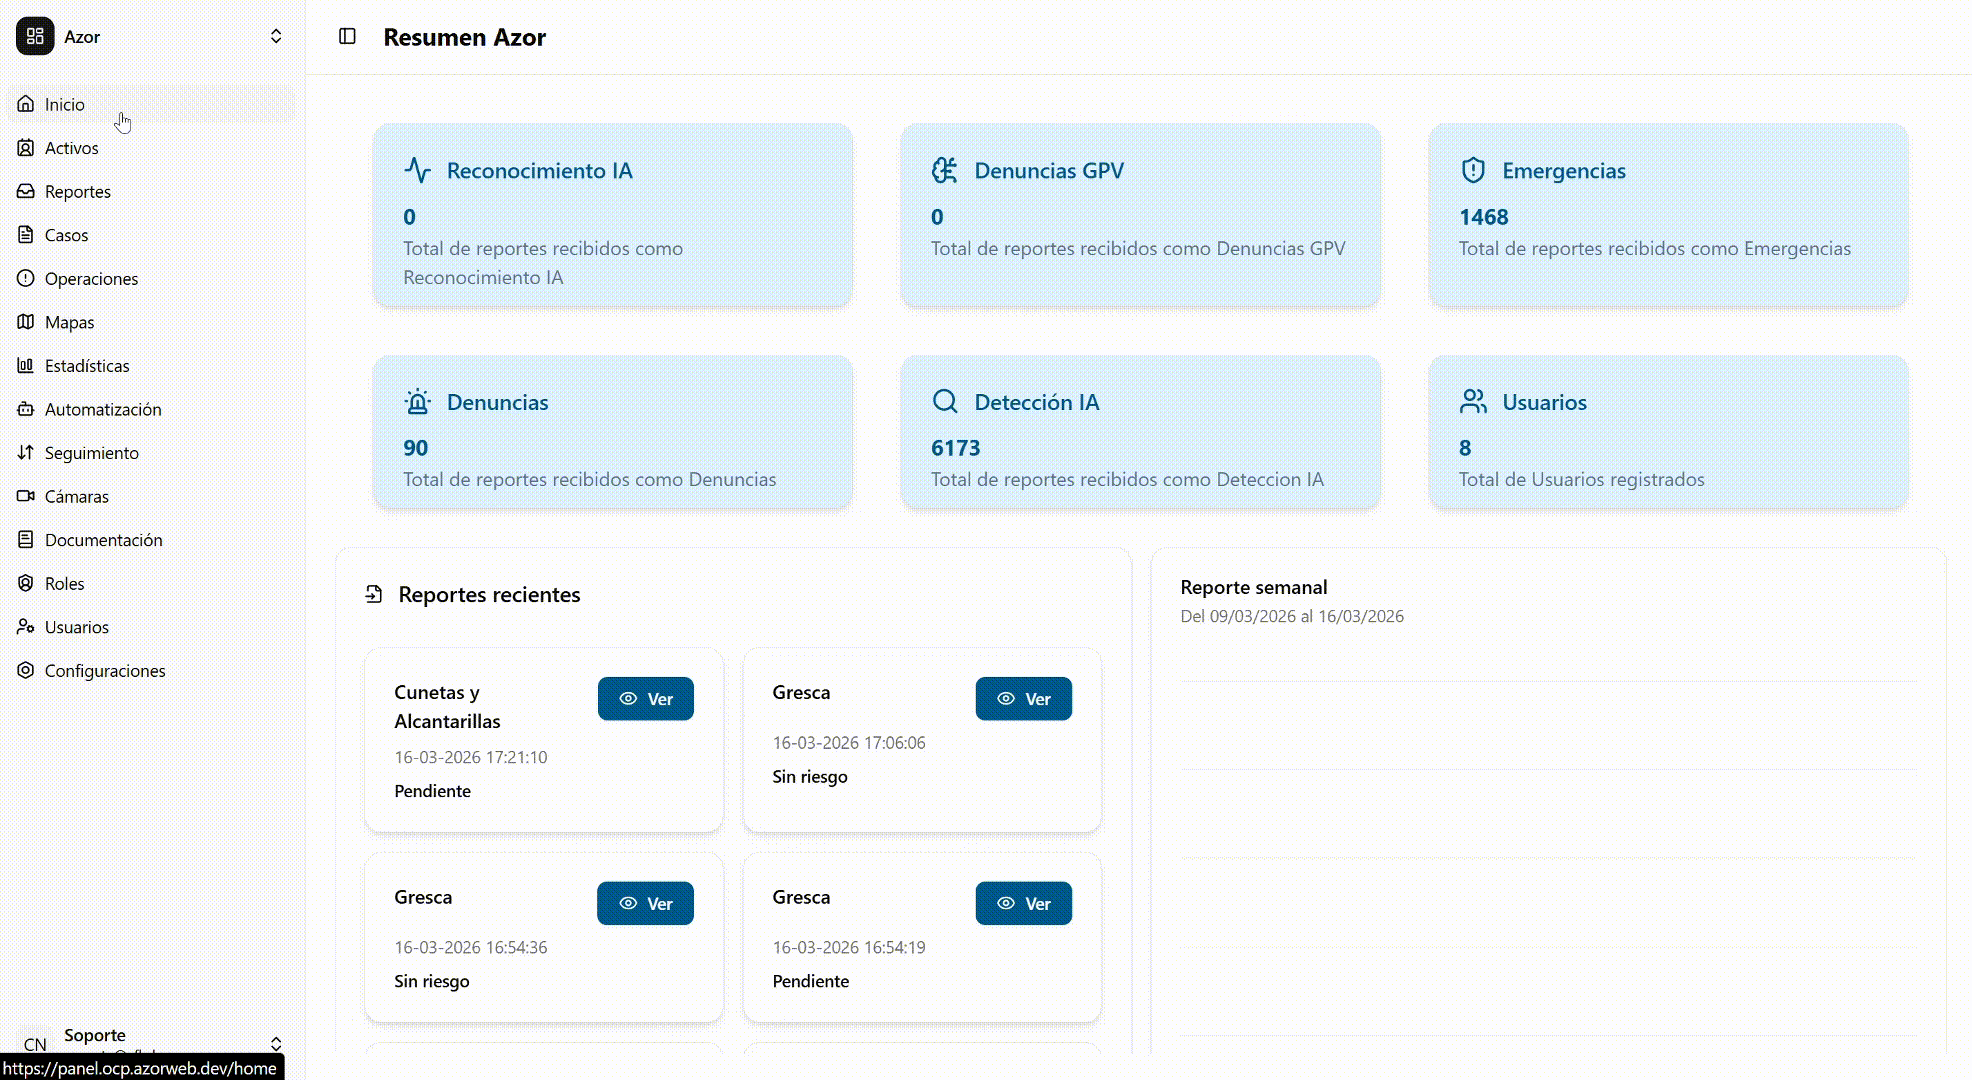1972x1080 pixels.
Task: Select the Cámaras icon in sidebar
Action: pos(26,496)
